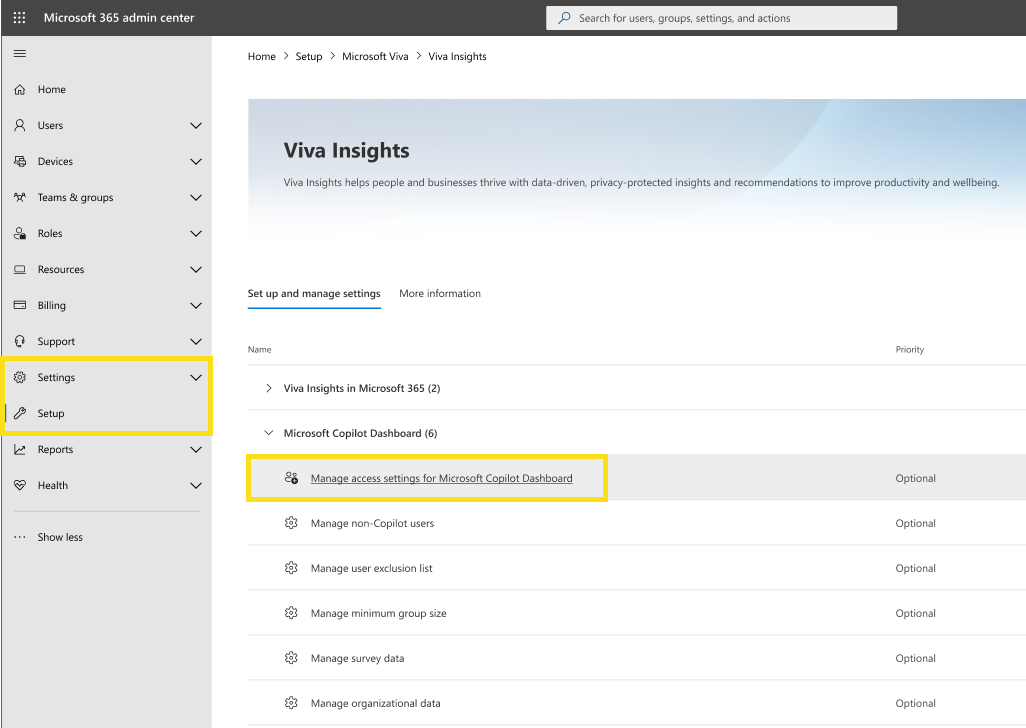Screen dimensions: 1026x728
Task: Click the Support headset icon
Action: tap(20, 341)
